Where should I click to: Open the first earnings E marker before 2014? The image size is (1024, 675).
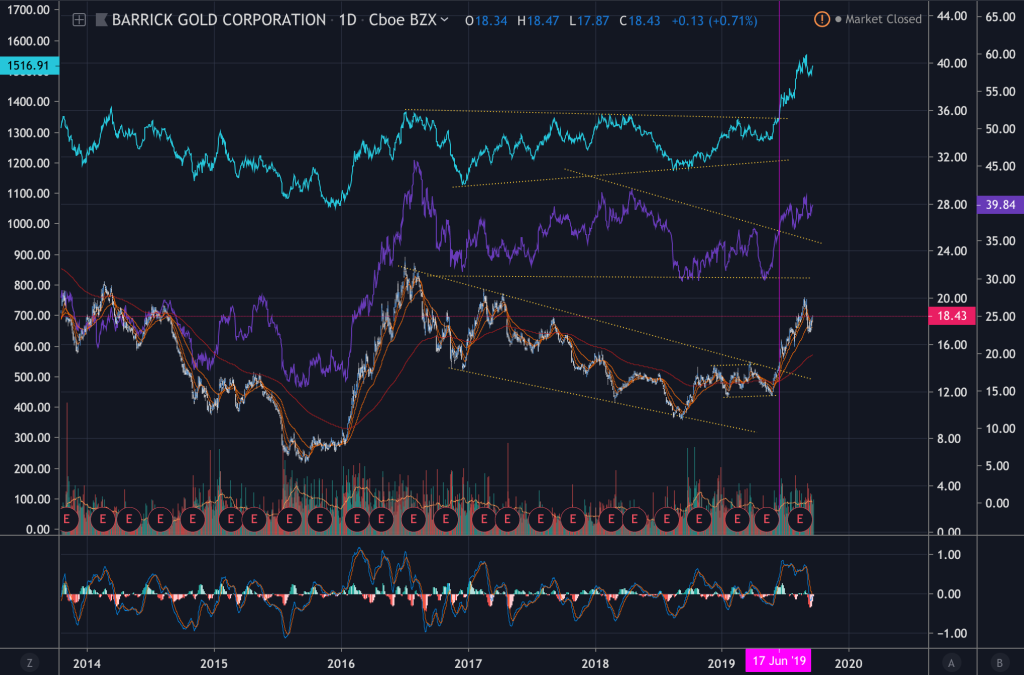point(67,520)
